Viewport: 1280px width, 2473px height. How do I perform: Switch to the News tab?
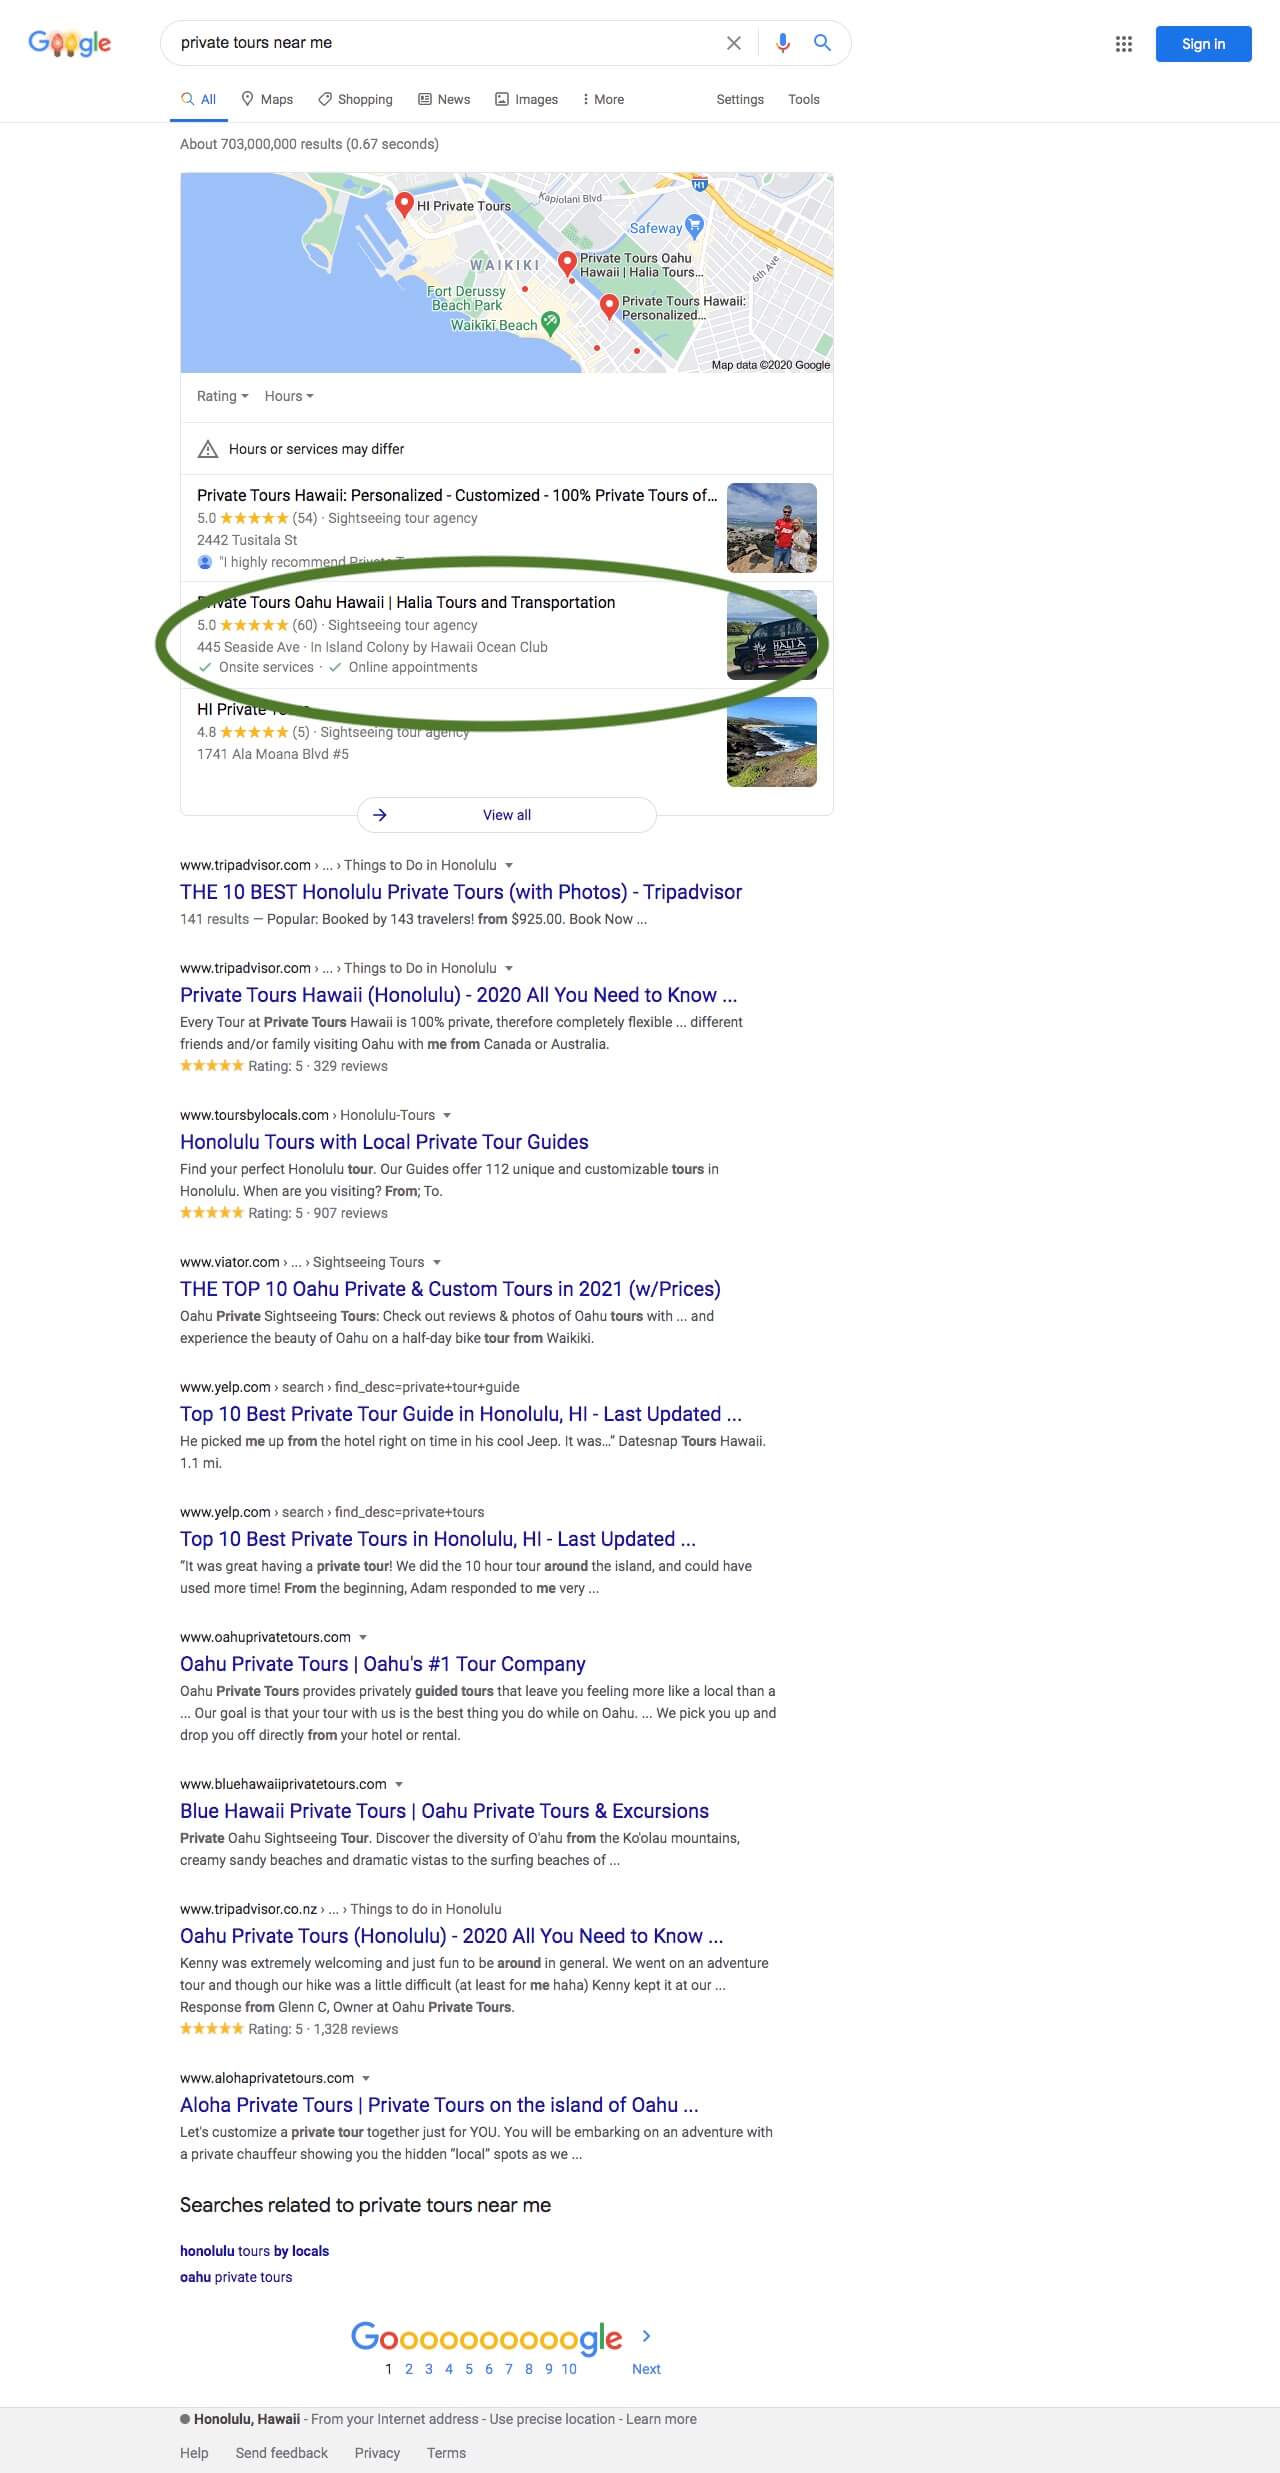pyautogui.click(x=444, y=99)
